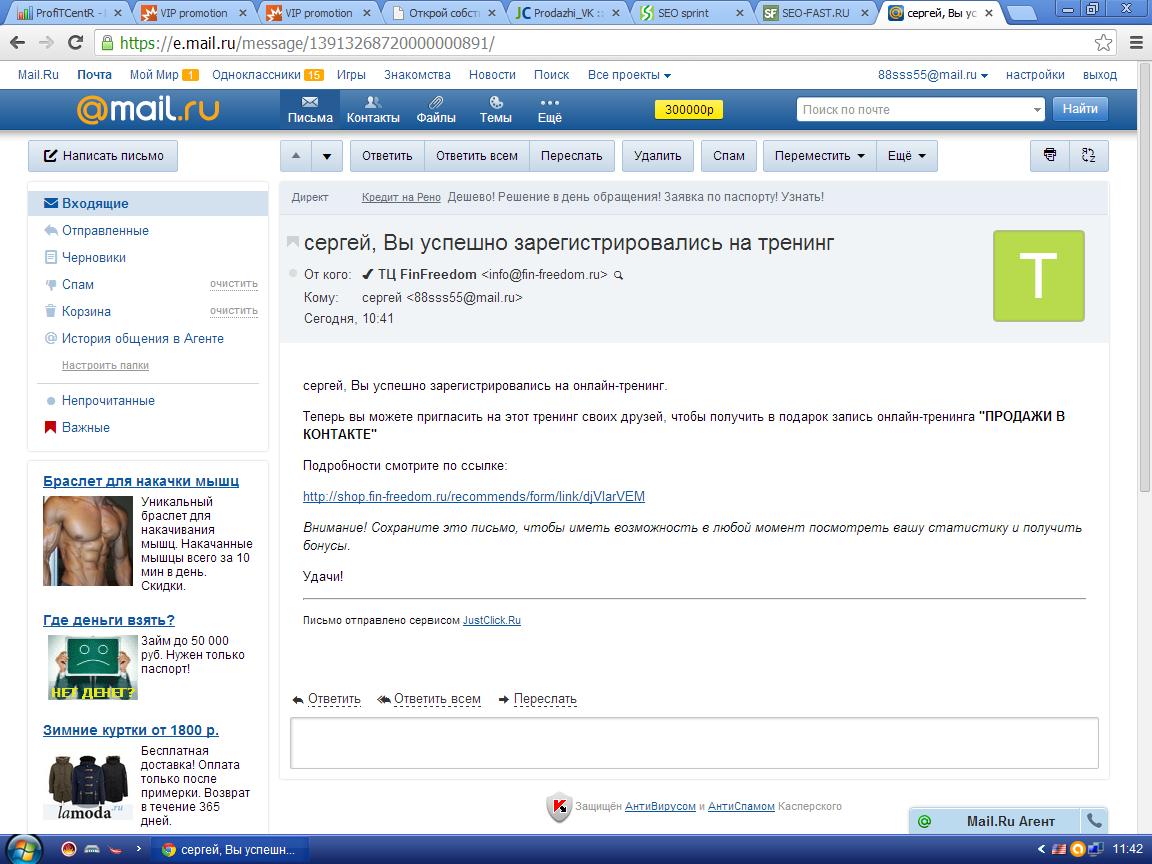
Task: Go to previous message up arrow
Action: (296, 156)
